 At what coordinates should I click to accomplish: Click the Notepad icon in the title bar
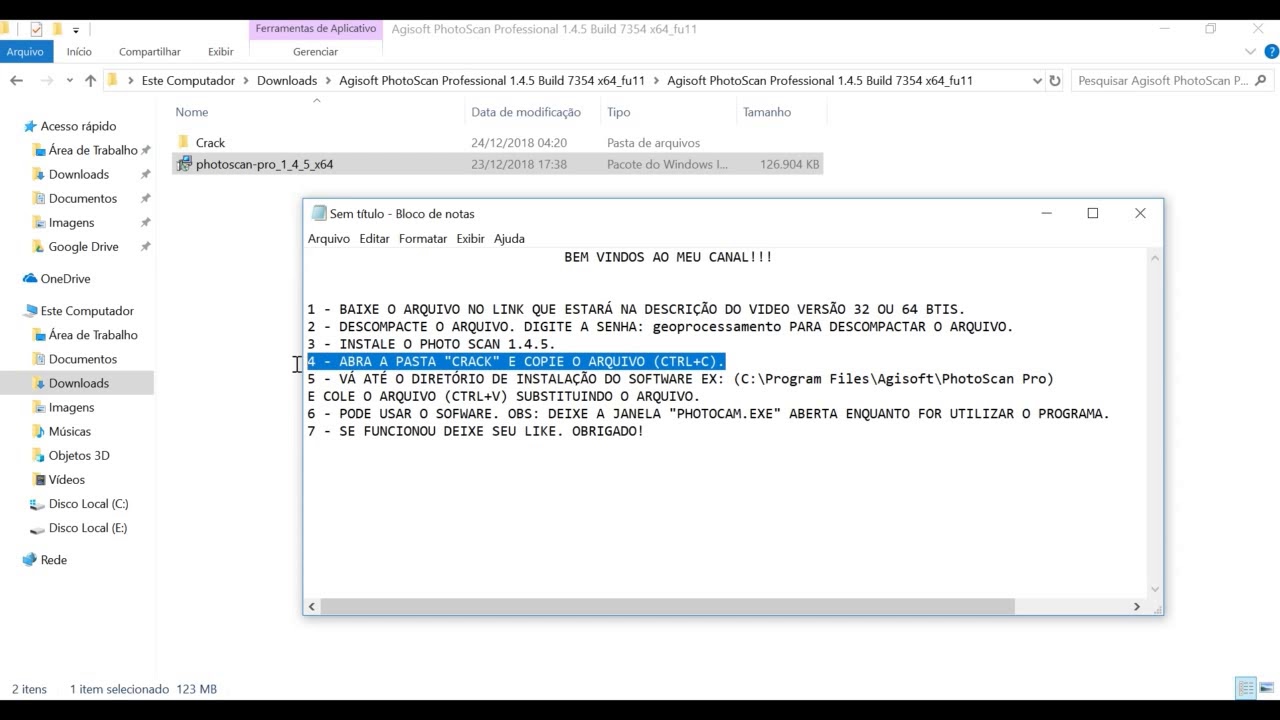coord(318,213)
